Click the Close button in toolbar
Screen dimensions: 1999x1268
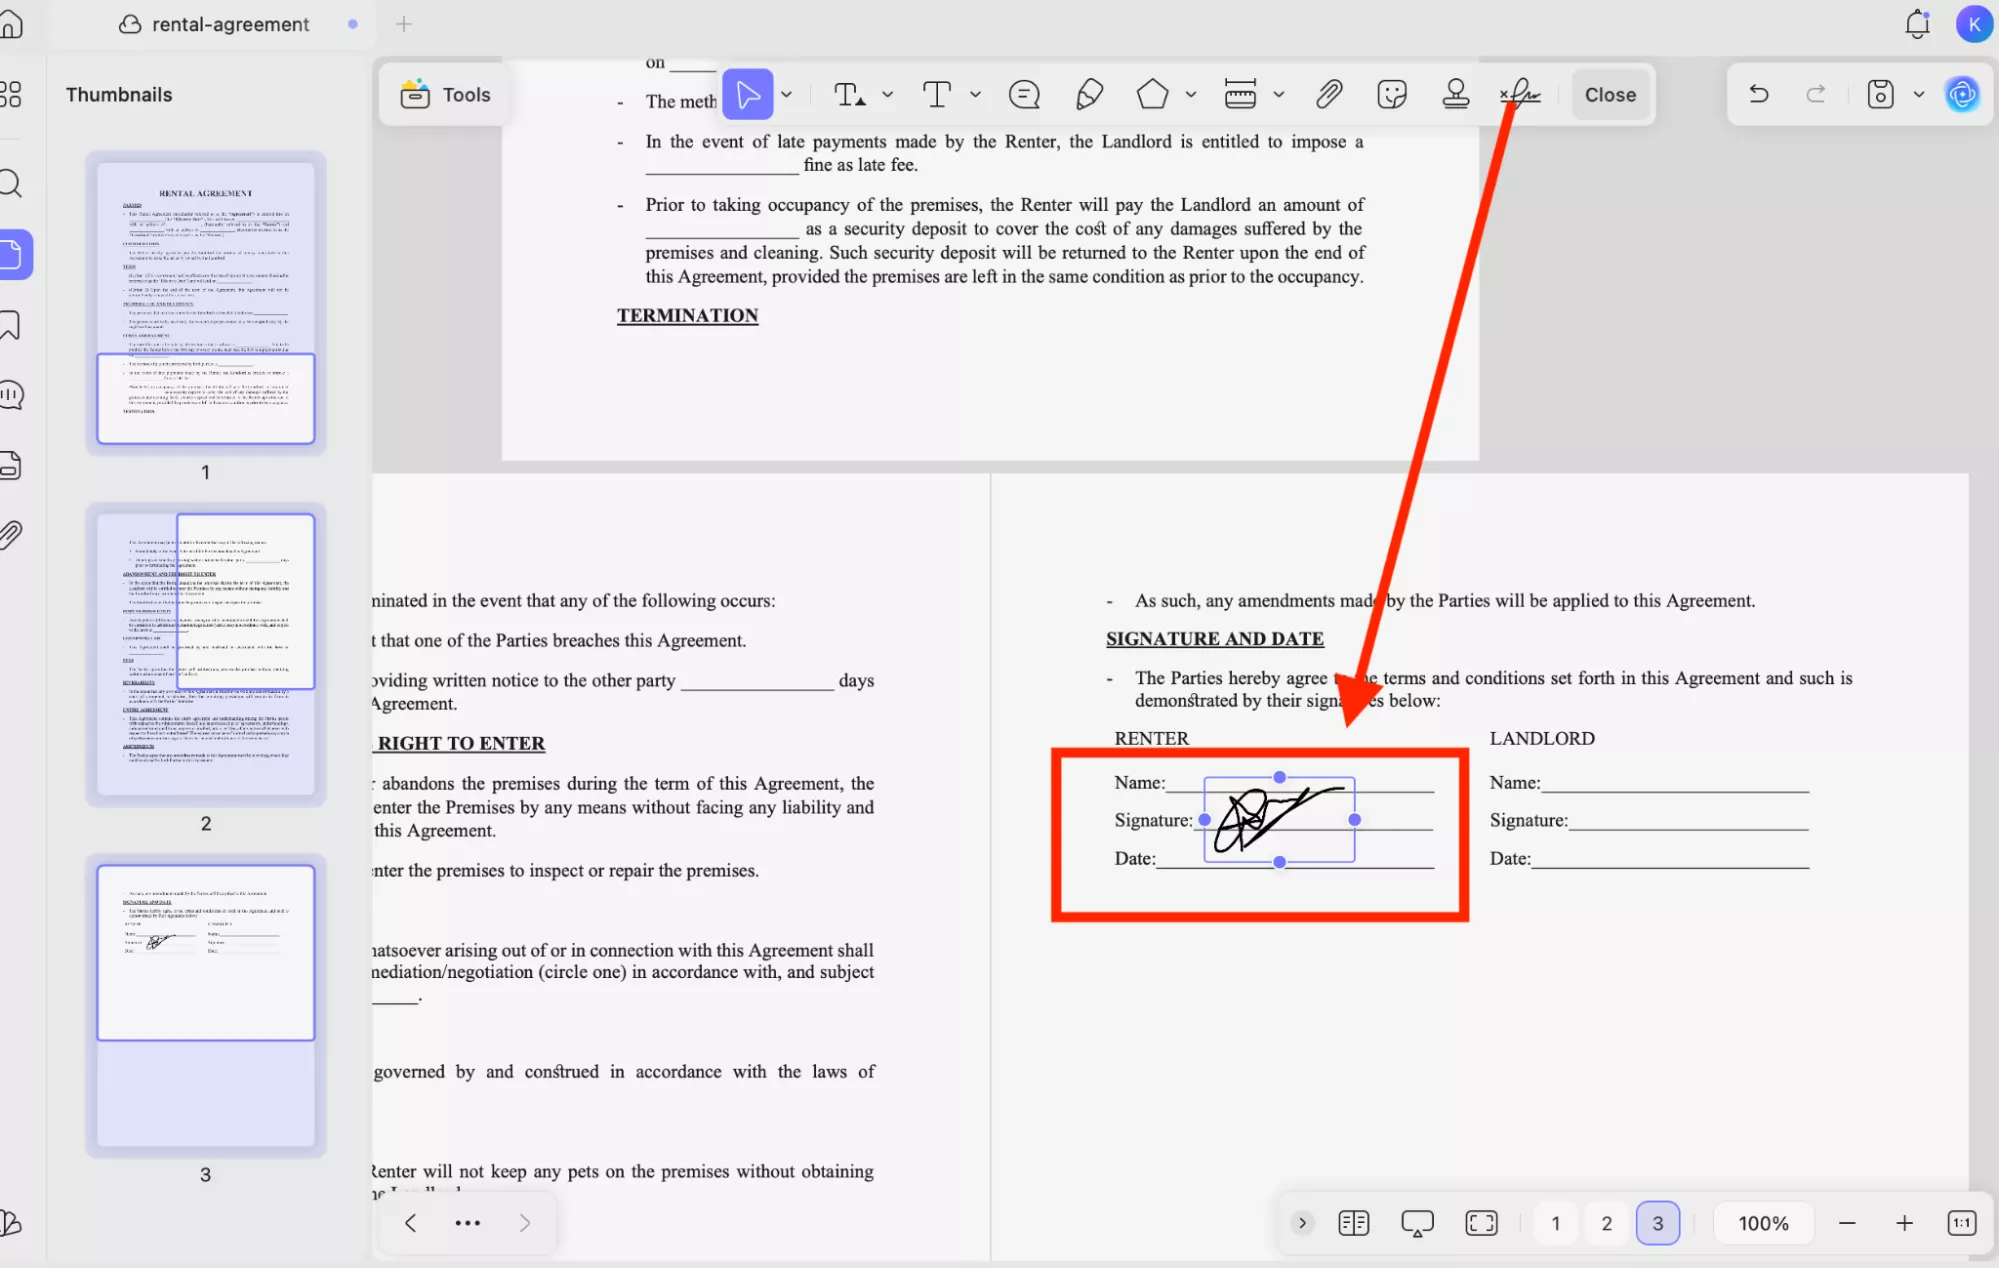click(x=1609, y=94)
